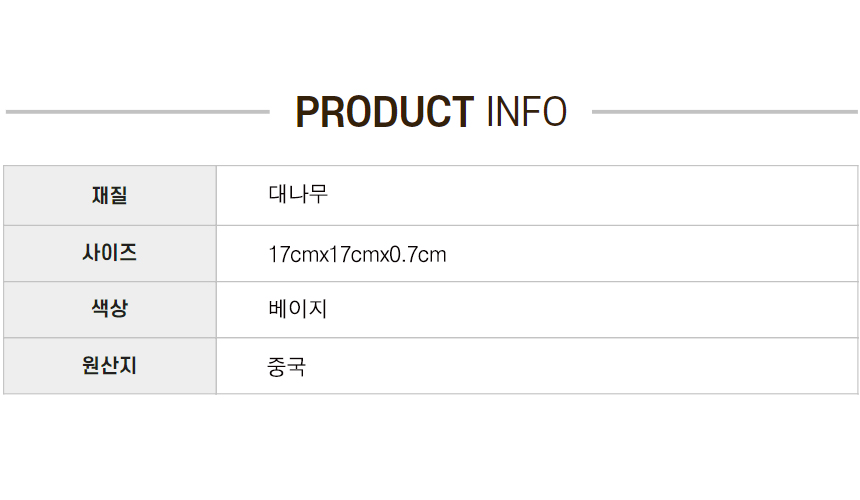Click the gray line right of heading

point(725,112)
